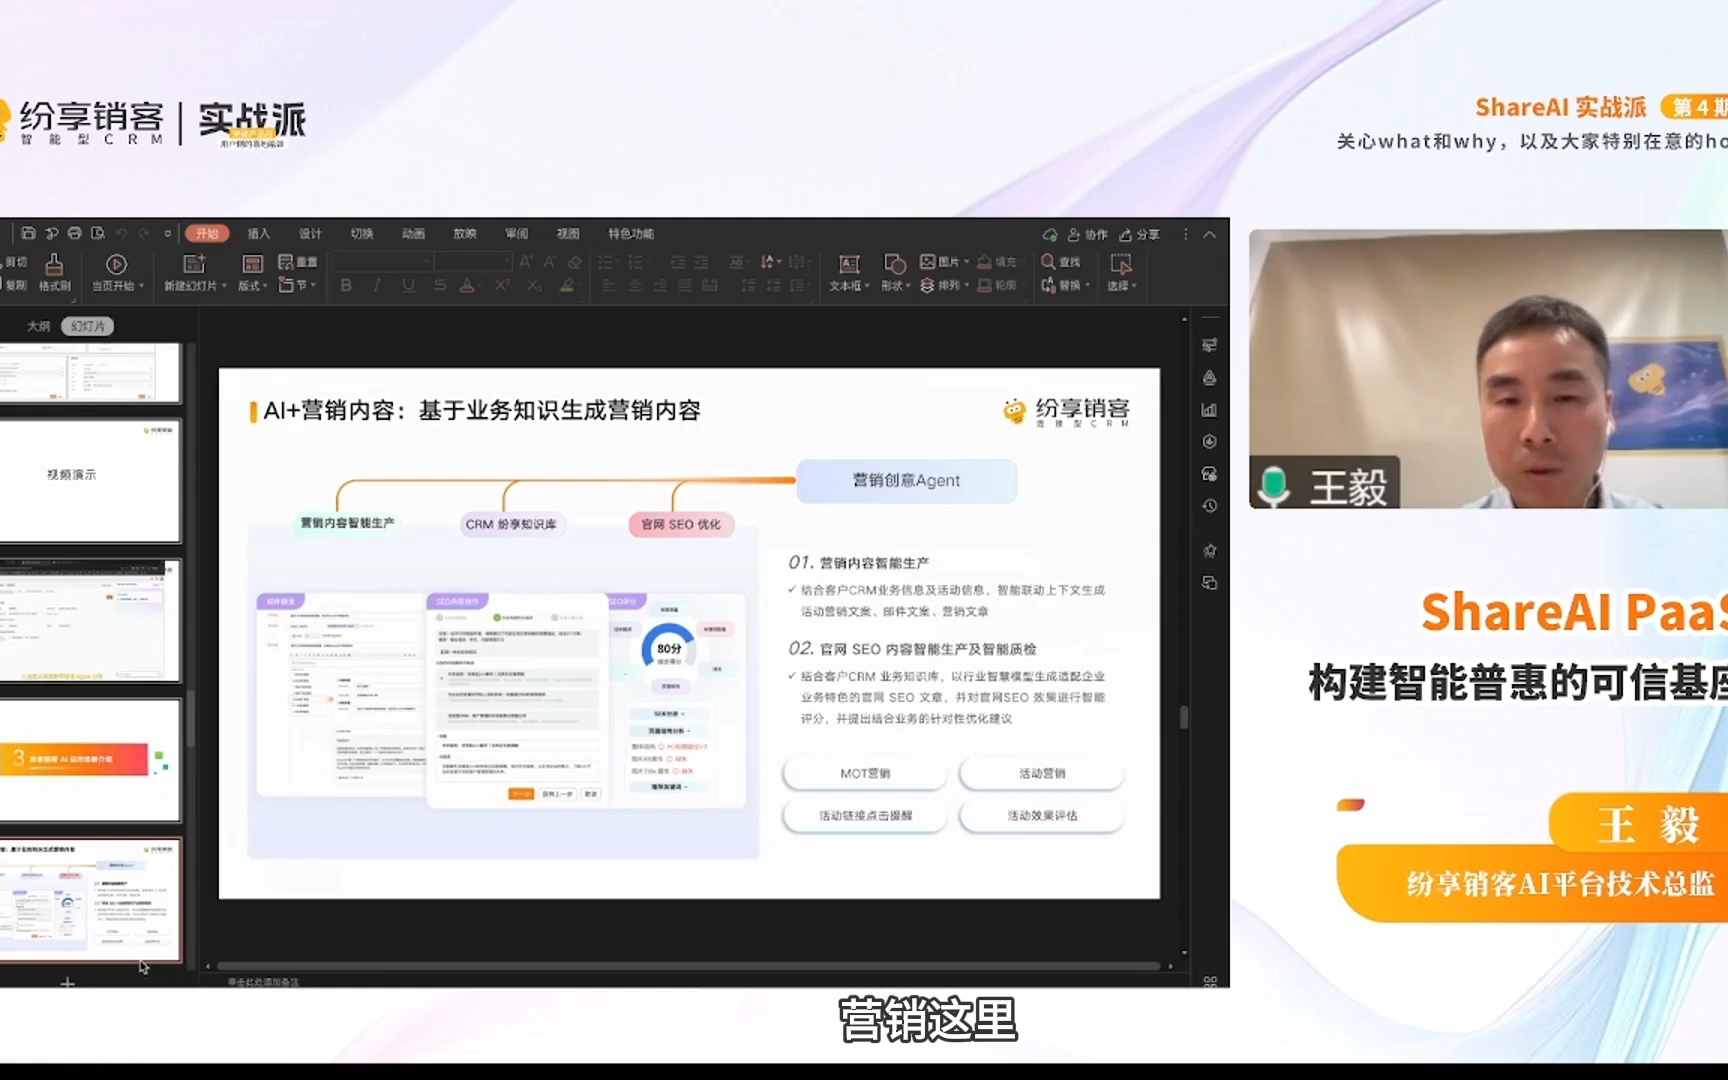Toggle Strikethrough formatting
The image size is (1728, 1080).
coord(440,285)
